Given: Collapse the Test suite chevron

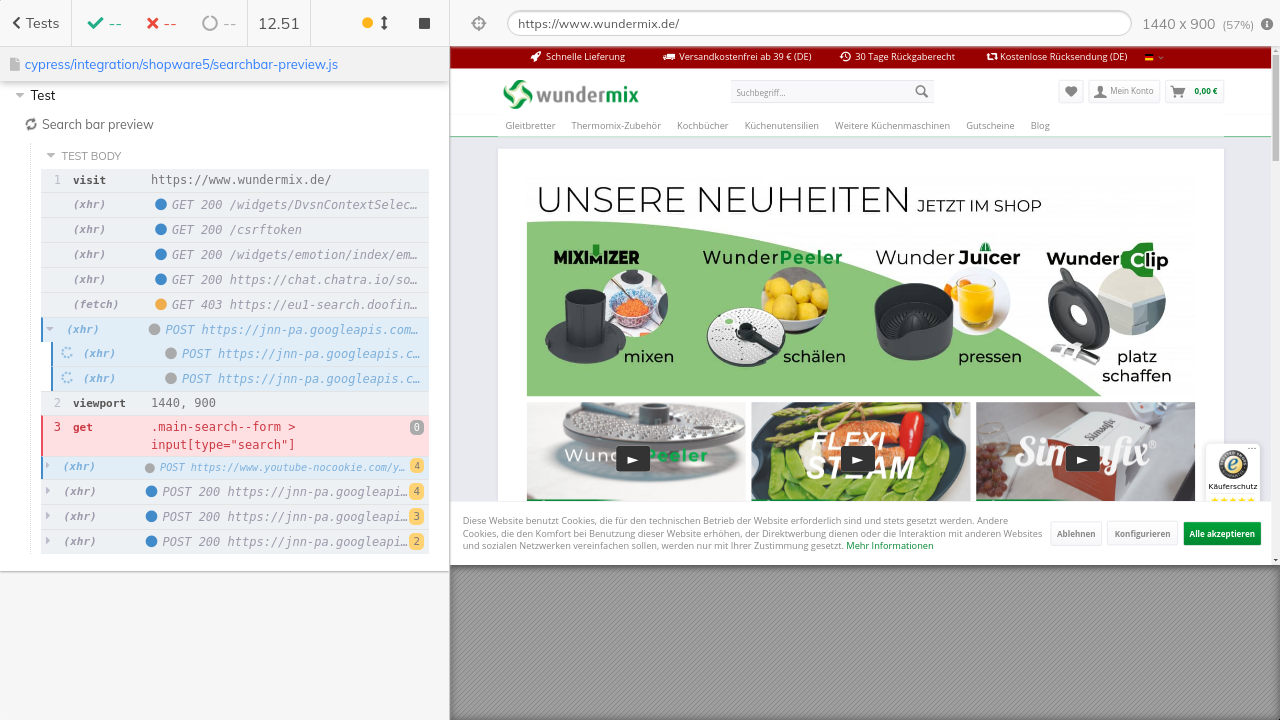Looking at the screenshot, I should point(20,96).
